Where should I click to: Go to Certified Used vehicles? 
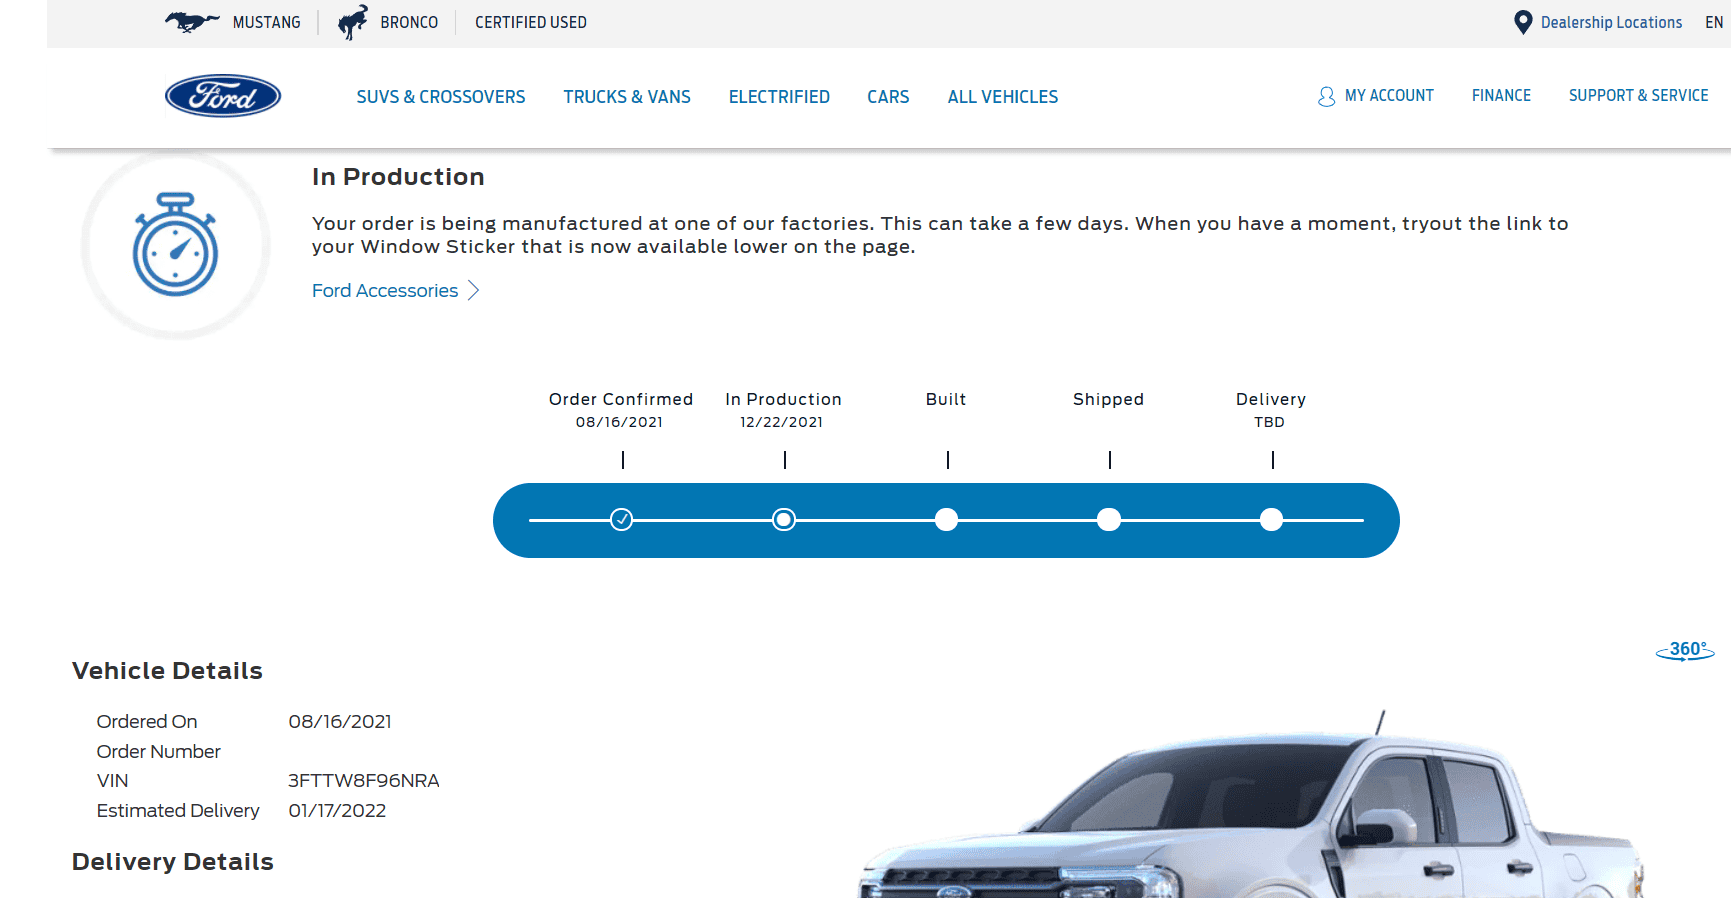click(531, 22)
